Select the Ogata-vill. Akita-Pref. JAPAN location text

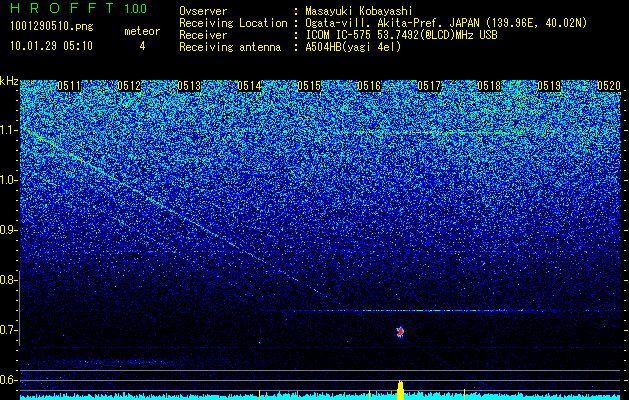(x=446, y=23)
